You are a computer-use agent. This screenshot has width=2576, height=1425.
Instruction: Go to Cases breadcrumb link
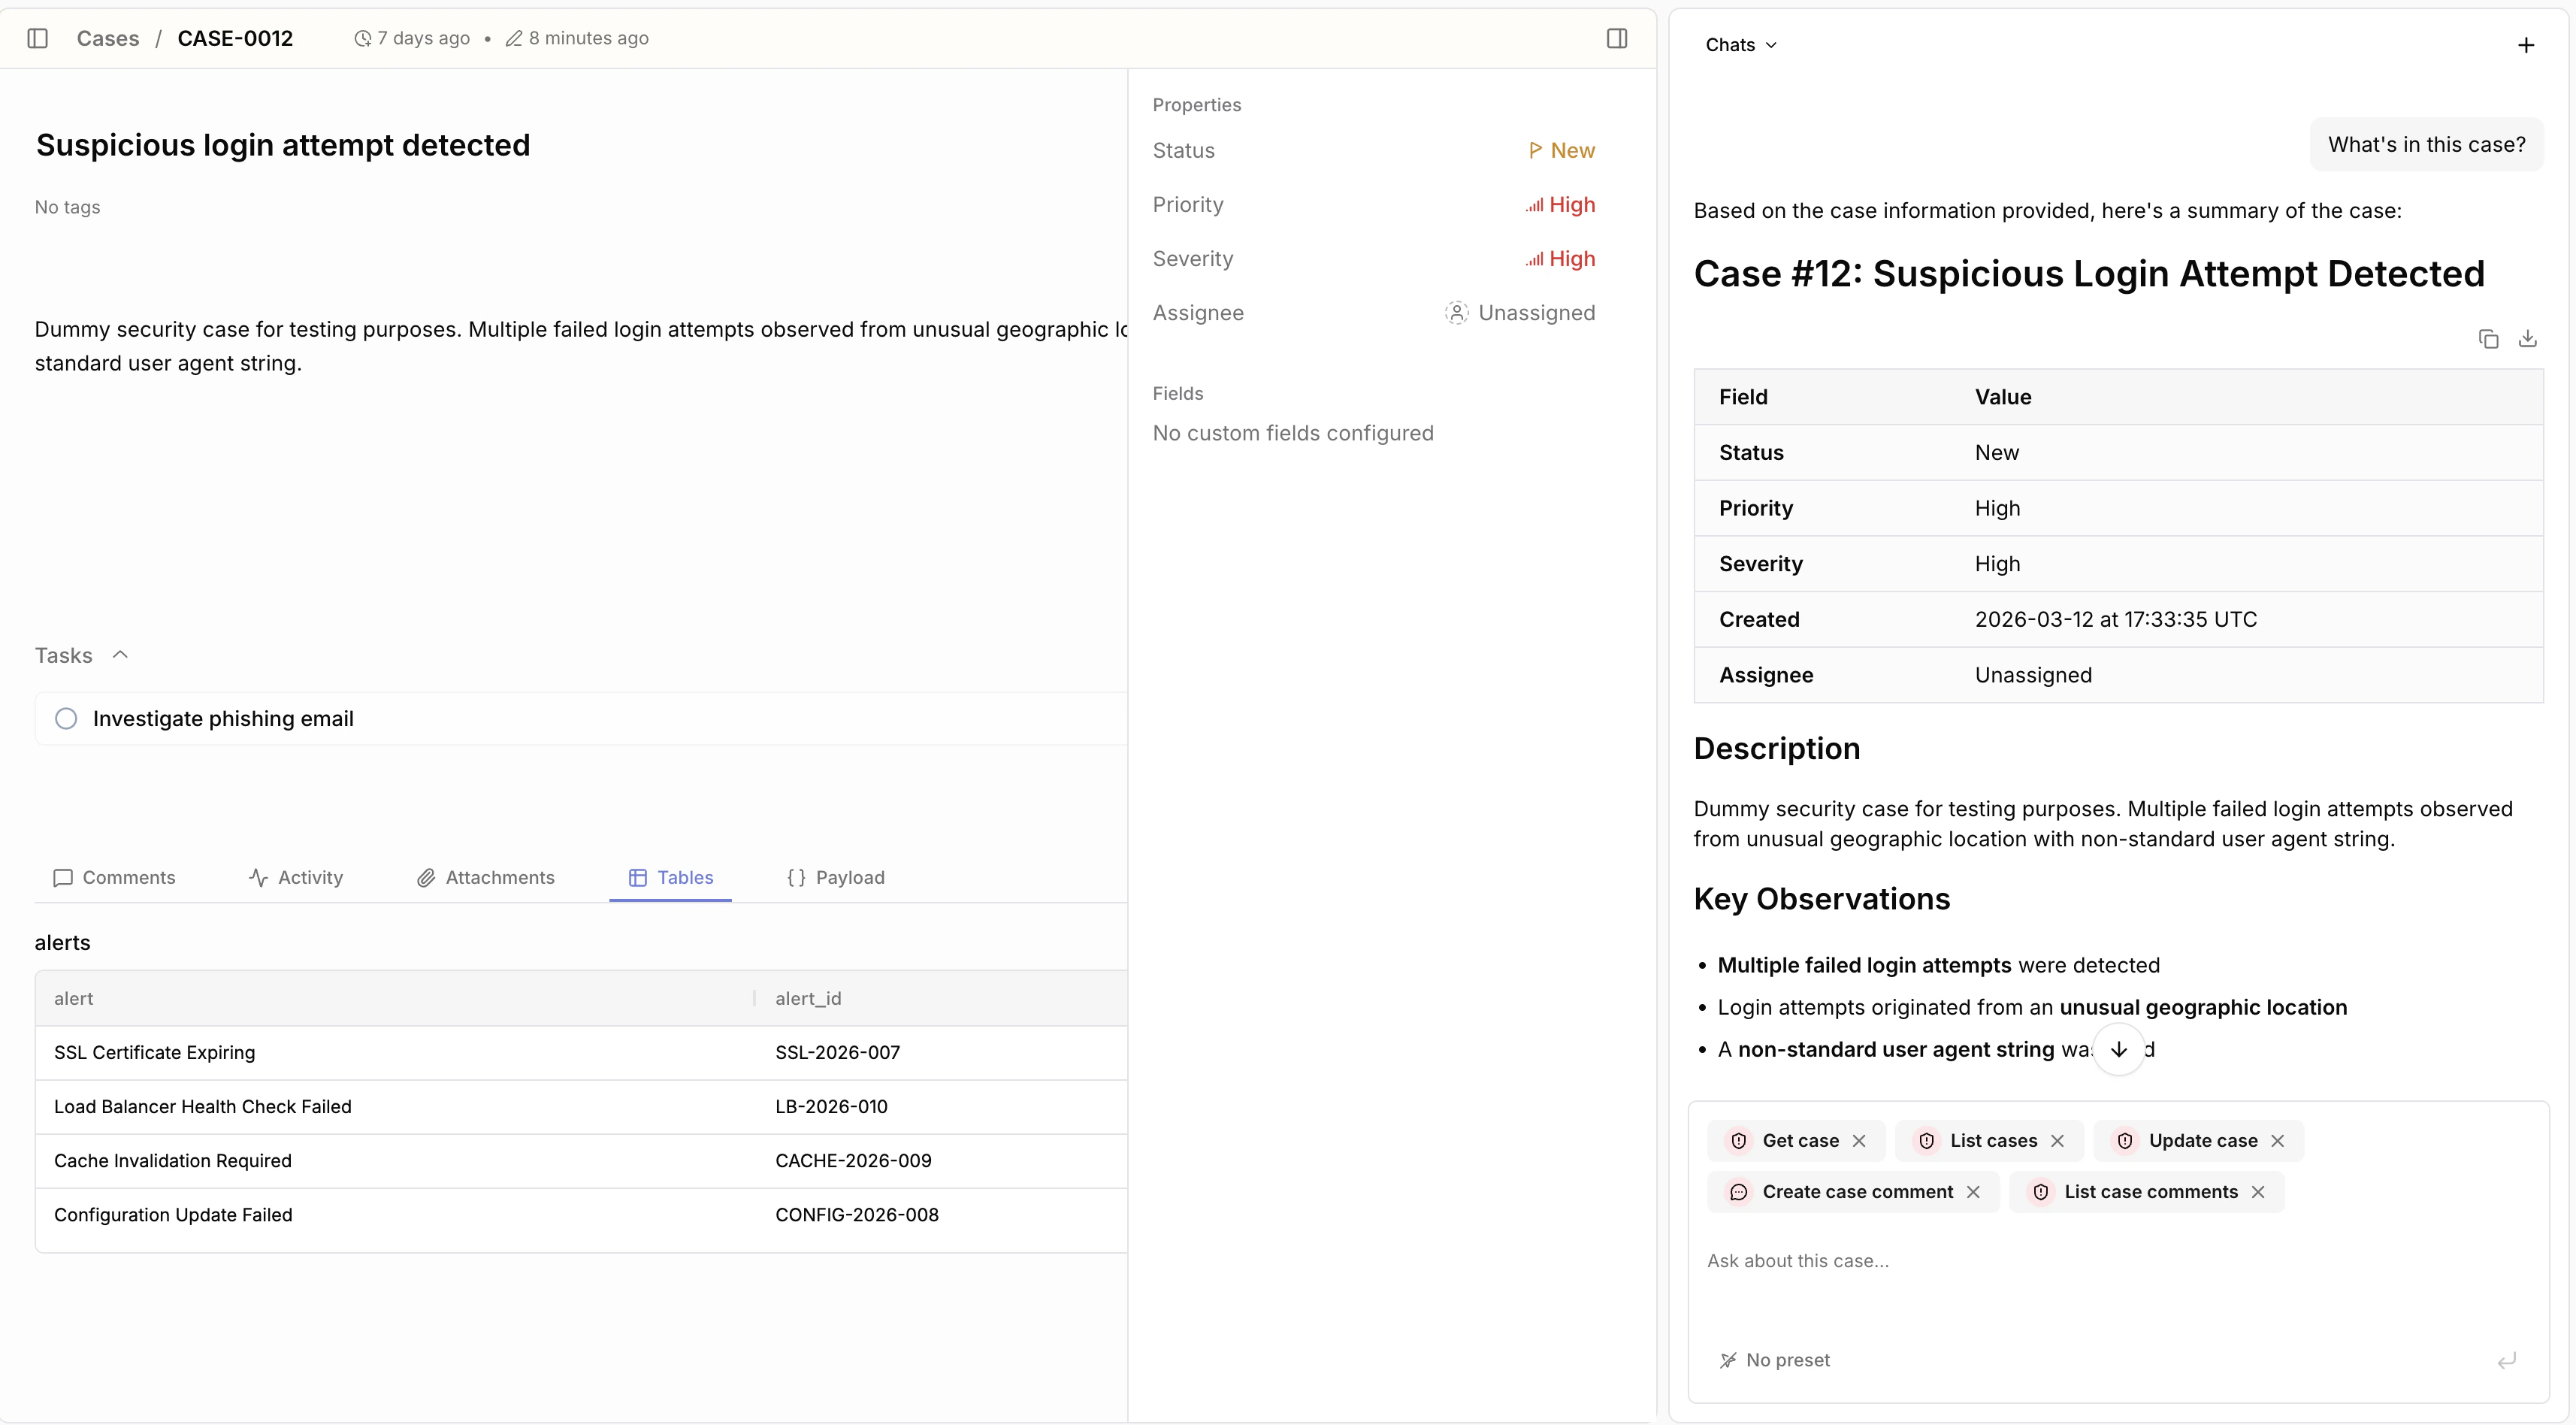pyautogui.click(x=108, y=38)
